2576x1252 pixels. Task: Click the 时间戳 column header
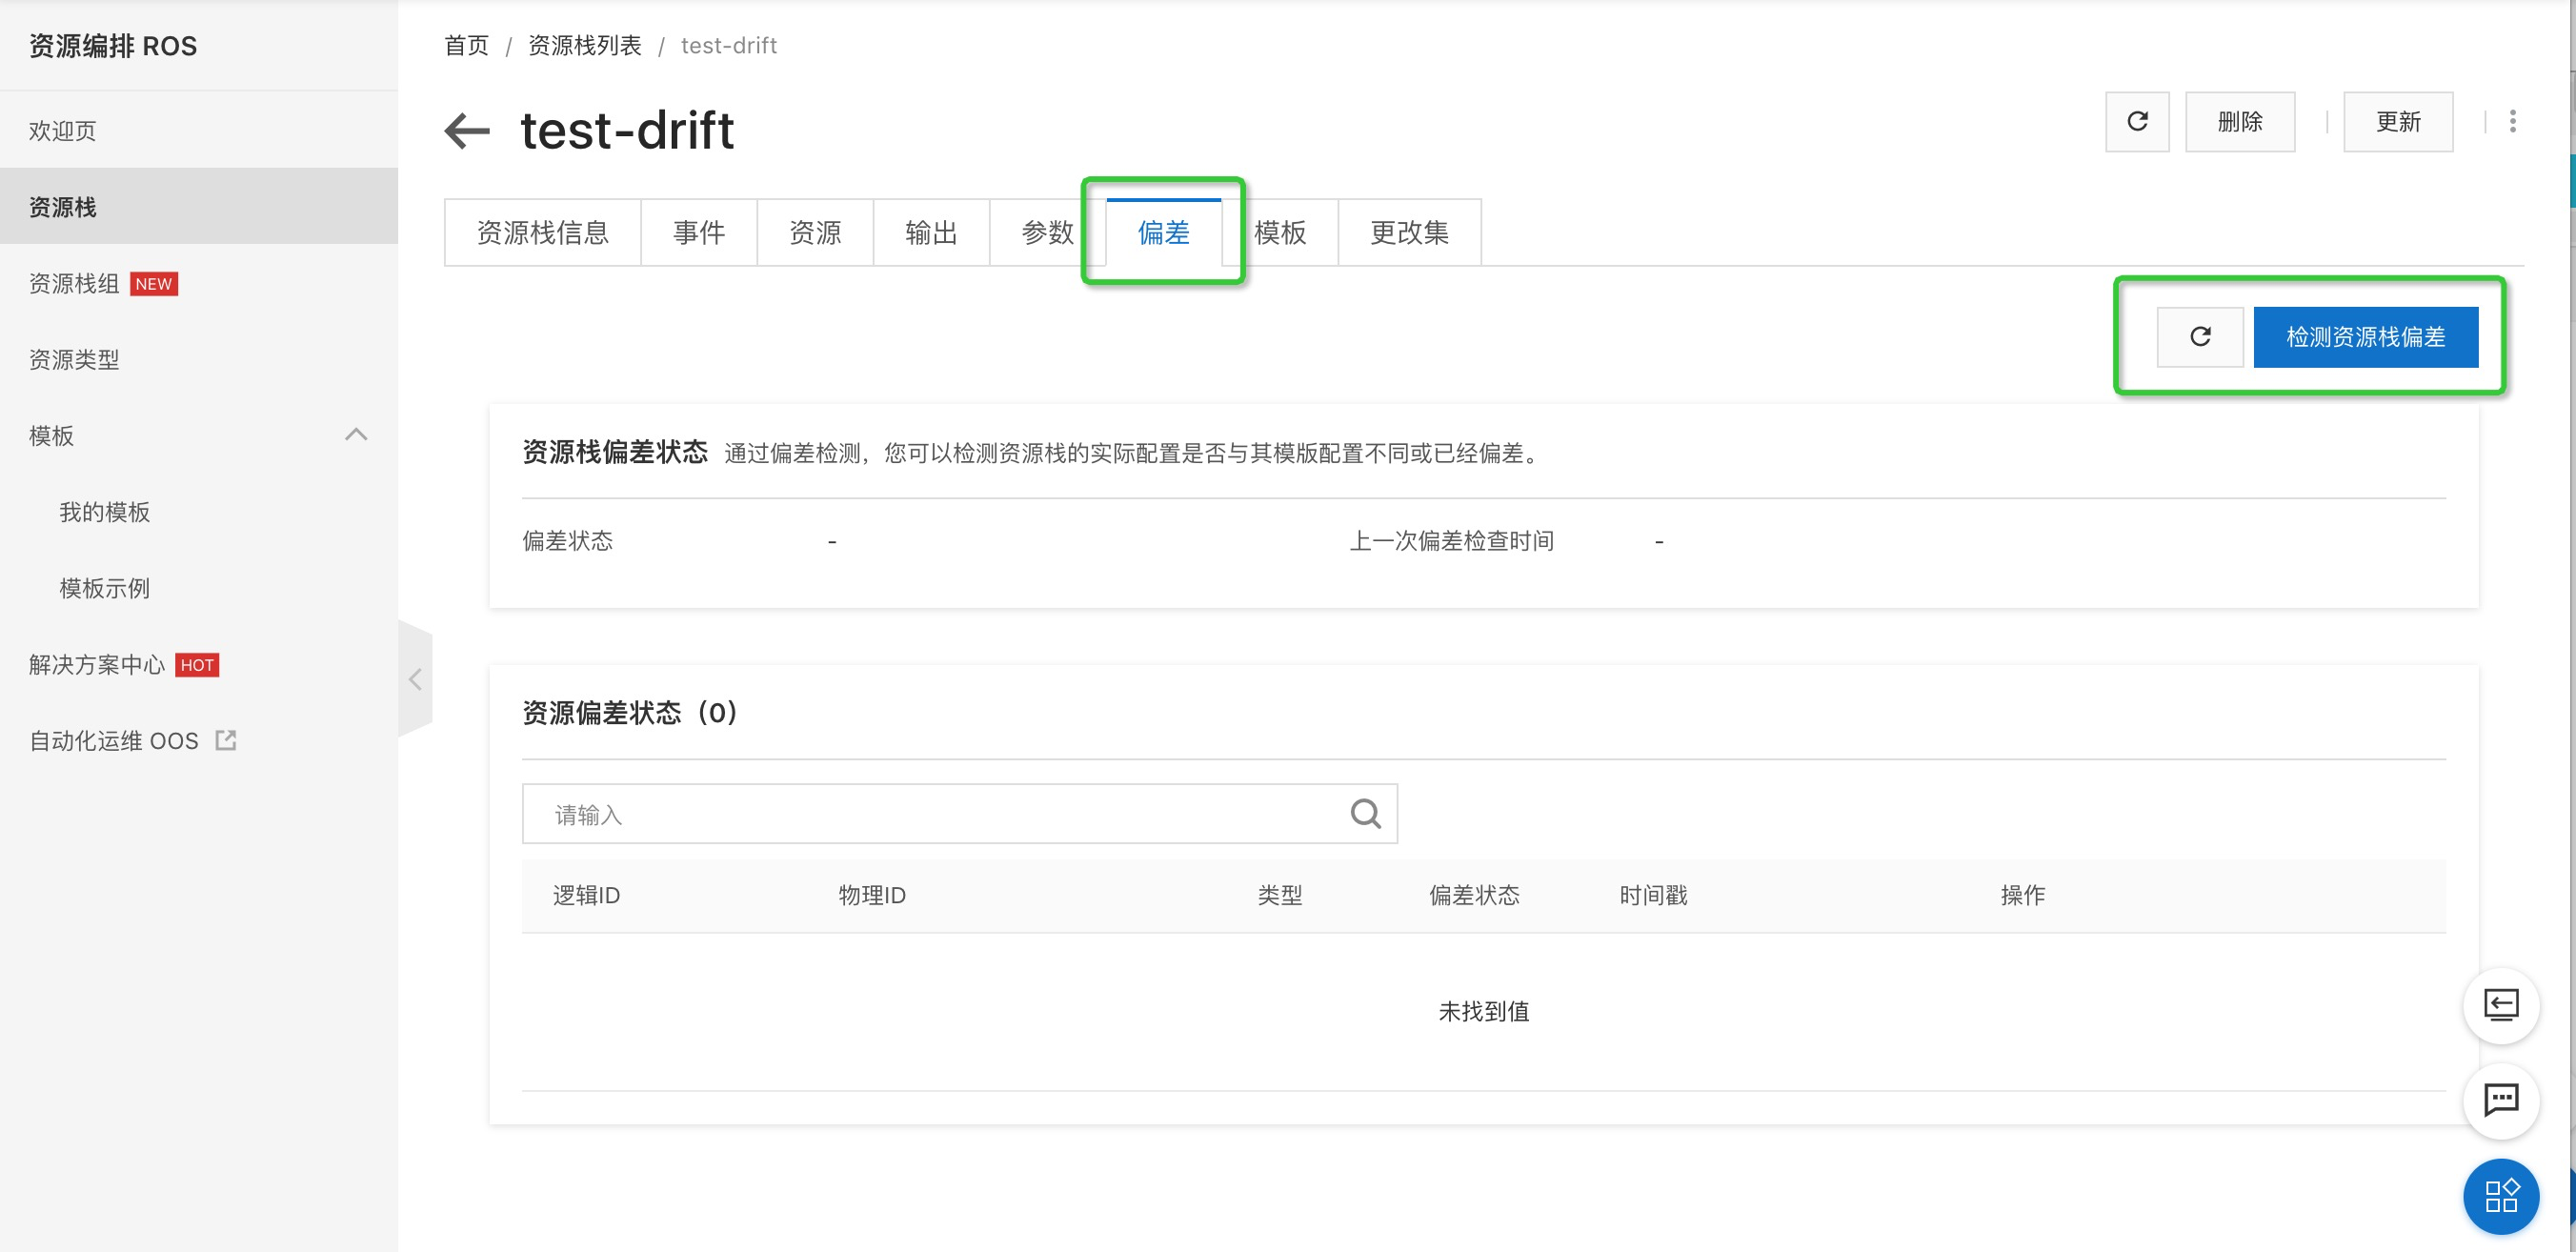click(1653, 896)
